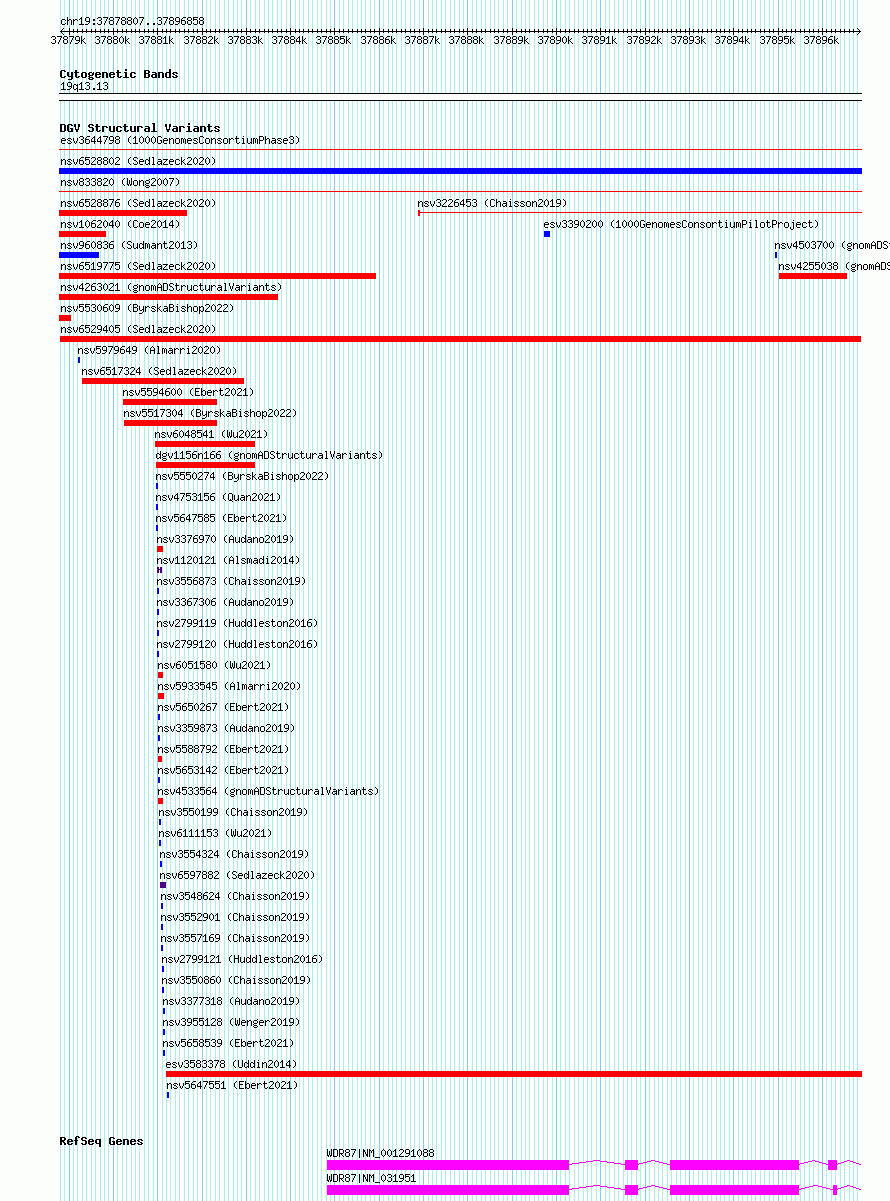Viewport: 890px width, 1201px height.
Task: Click the nsv4503700 gnomAD label
Action: (x=832, y=246)
